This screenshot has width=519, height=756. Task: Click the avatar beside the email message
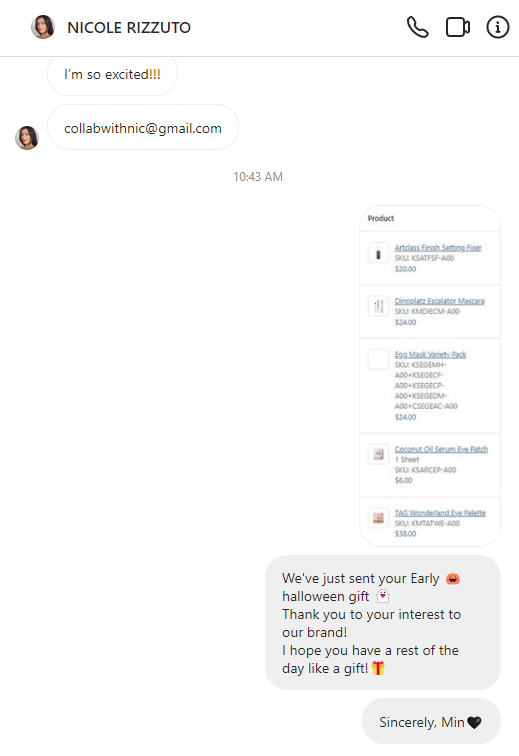tap(27, 138)
